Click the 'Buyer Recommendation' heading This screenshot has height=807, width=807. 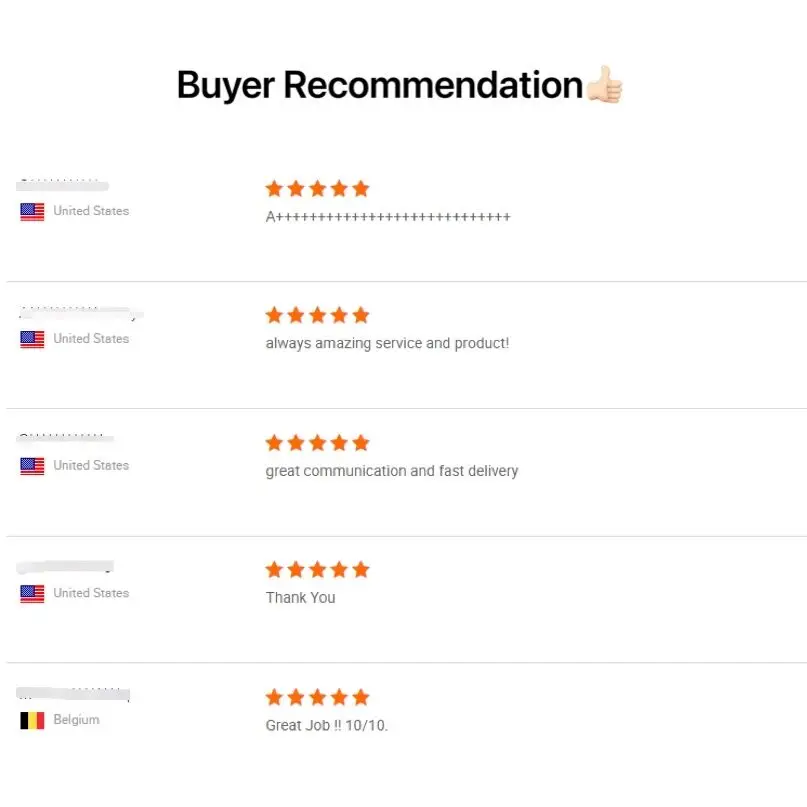click(x=379, y=85)
